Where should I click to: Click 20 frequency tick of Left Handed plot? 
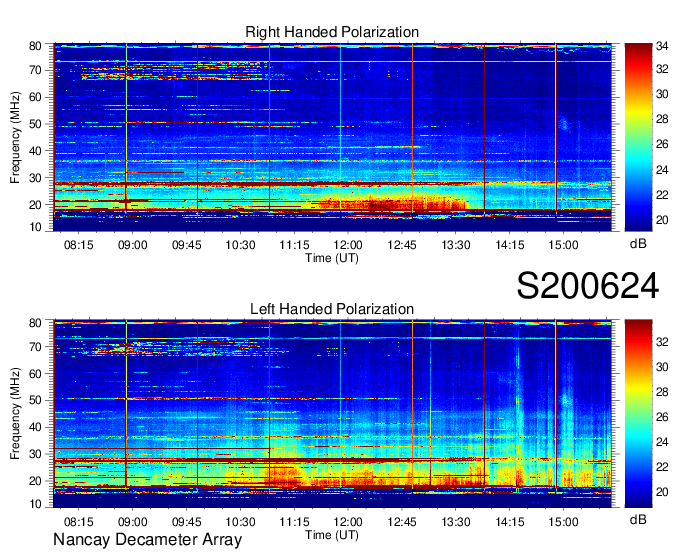coord(35,481)
